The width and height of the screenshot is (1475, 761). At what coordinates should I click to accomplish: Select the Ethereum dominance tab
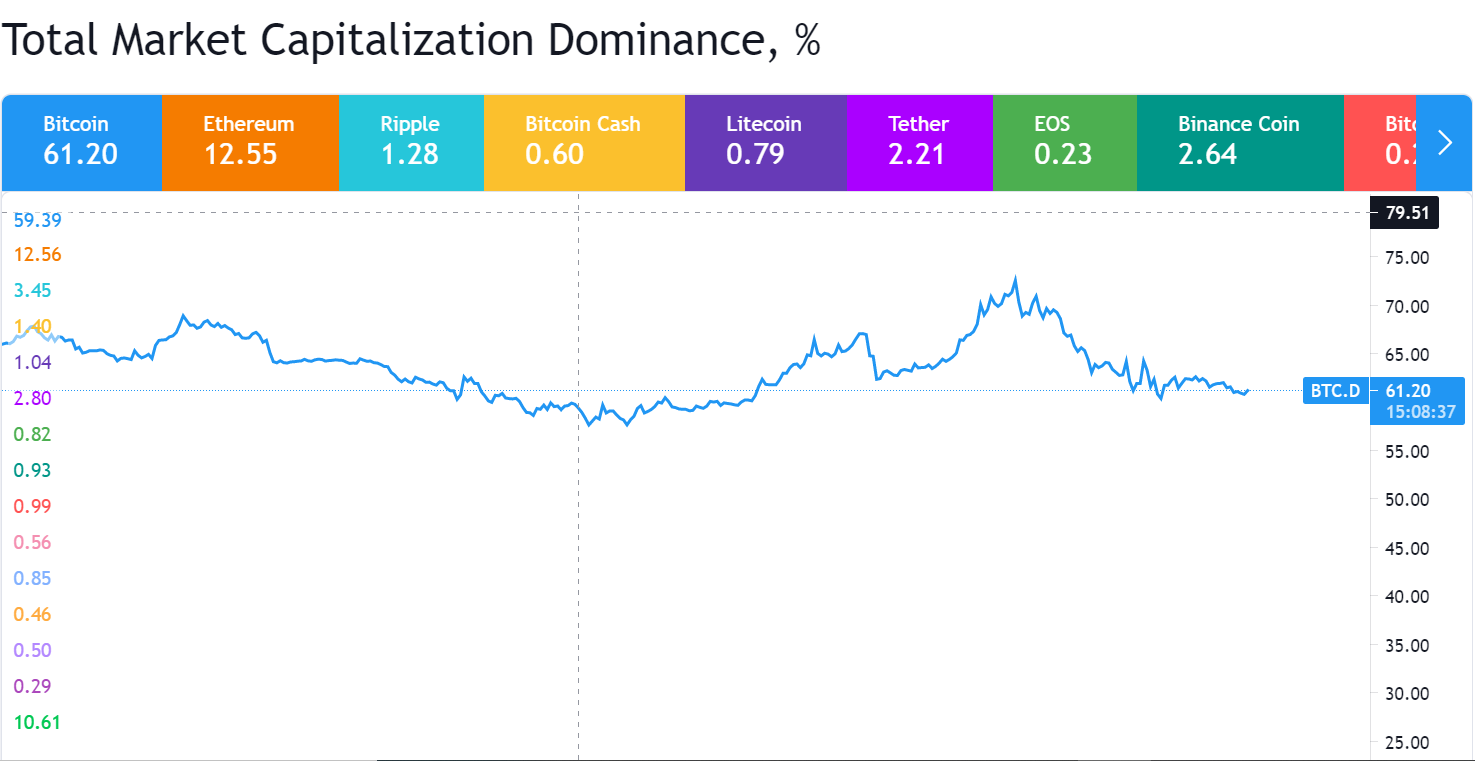[x=251, y=142]
